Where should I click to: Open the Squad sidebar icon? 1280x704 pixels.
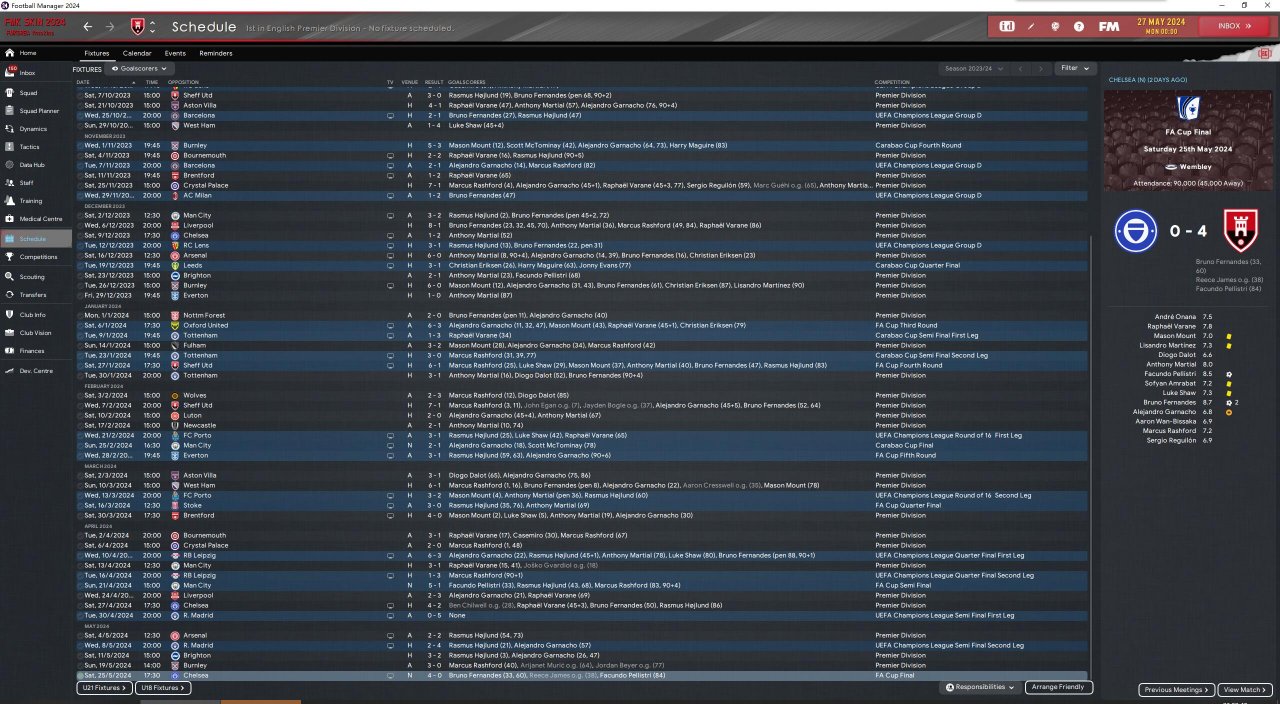pyautogui.click(x=10, y=92)
